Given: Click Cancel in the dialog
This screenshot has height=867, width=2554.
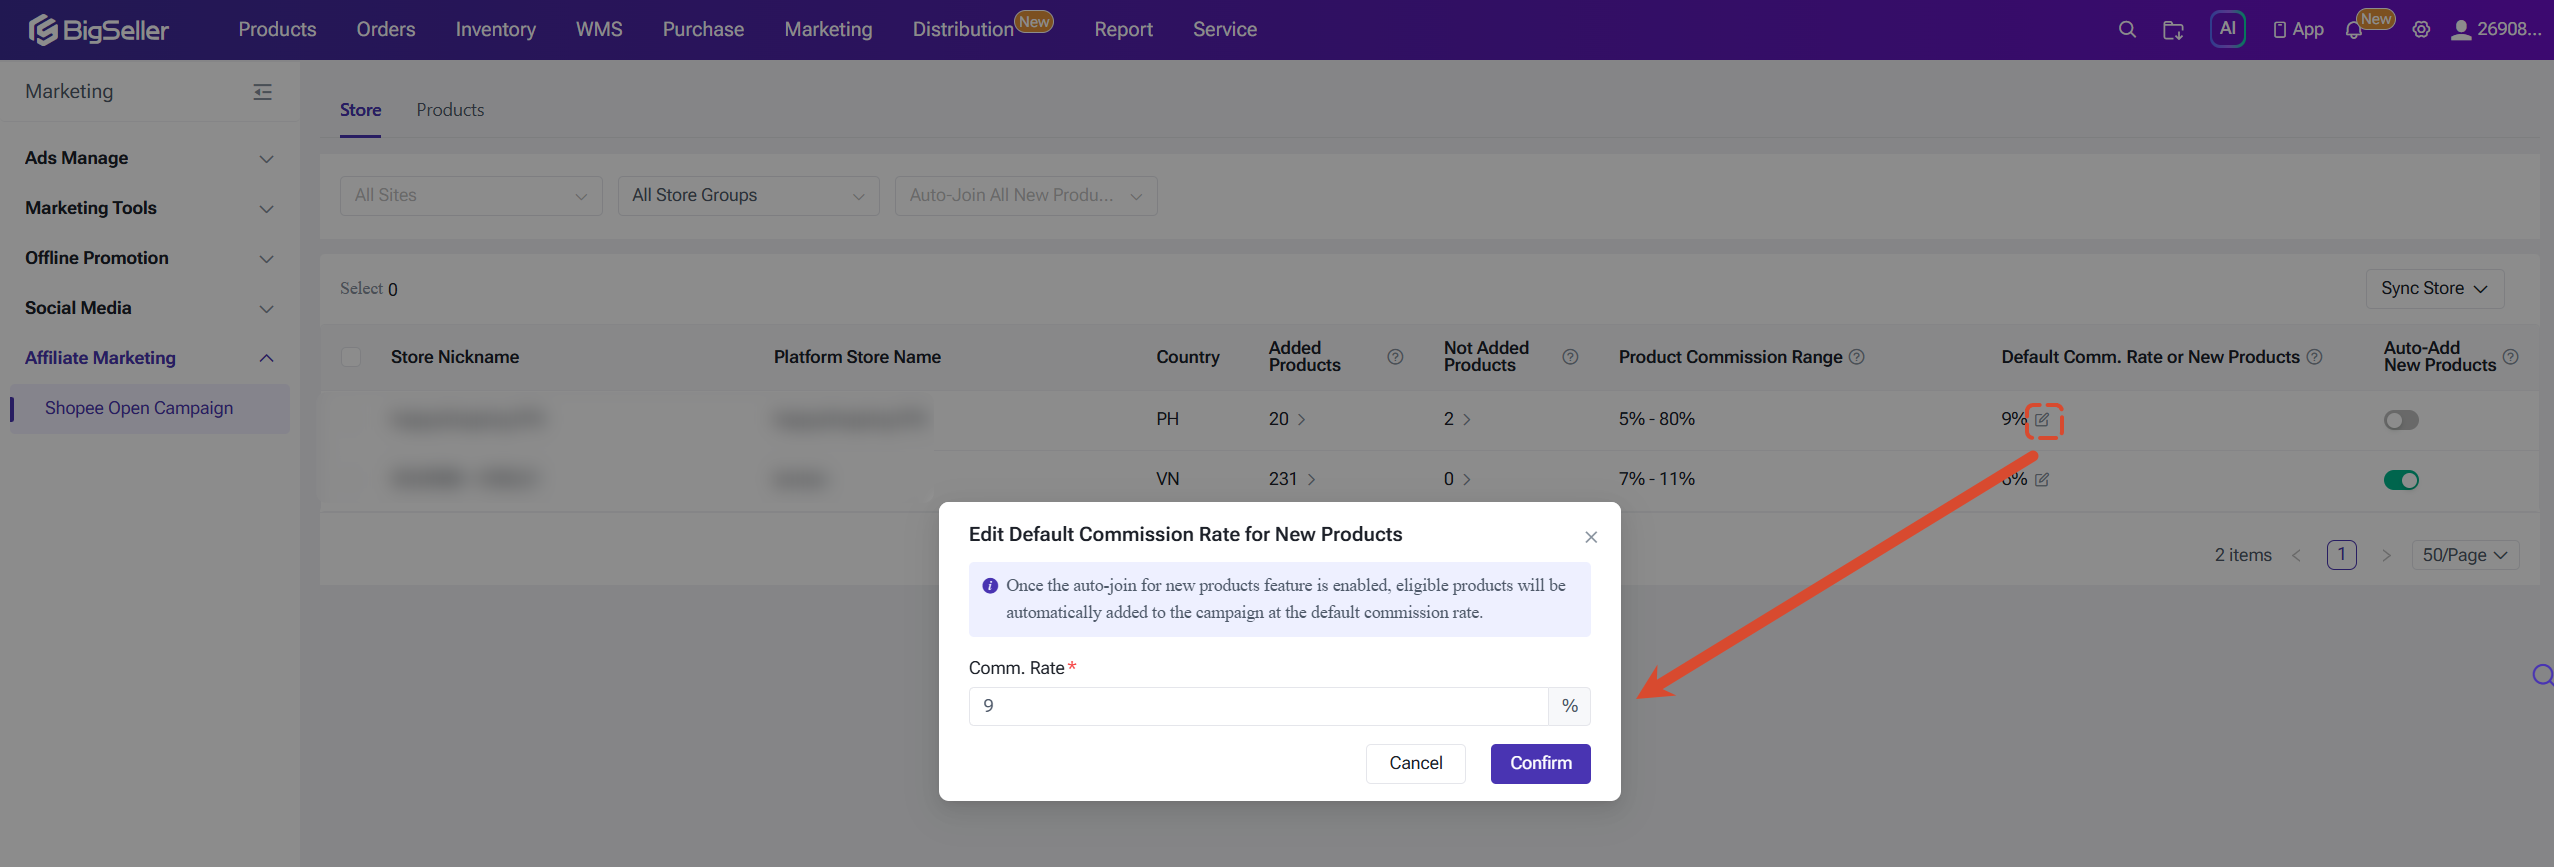Looking at the screenshot, I should coord(1416,764).
